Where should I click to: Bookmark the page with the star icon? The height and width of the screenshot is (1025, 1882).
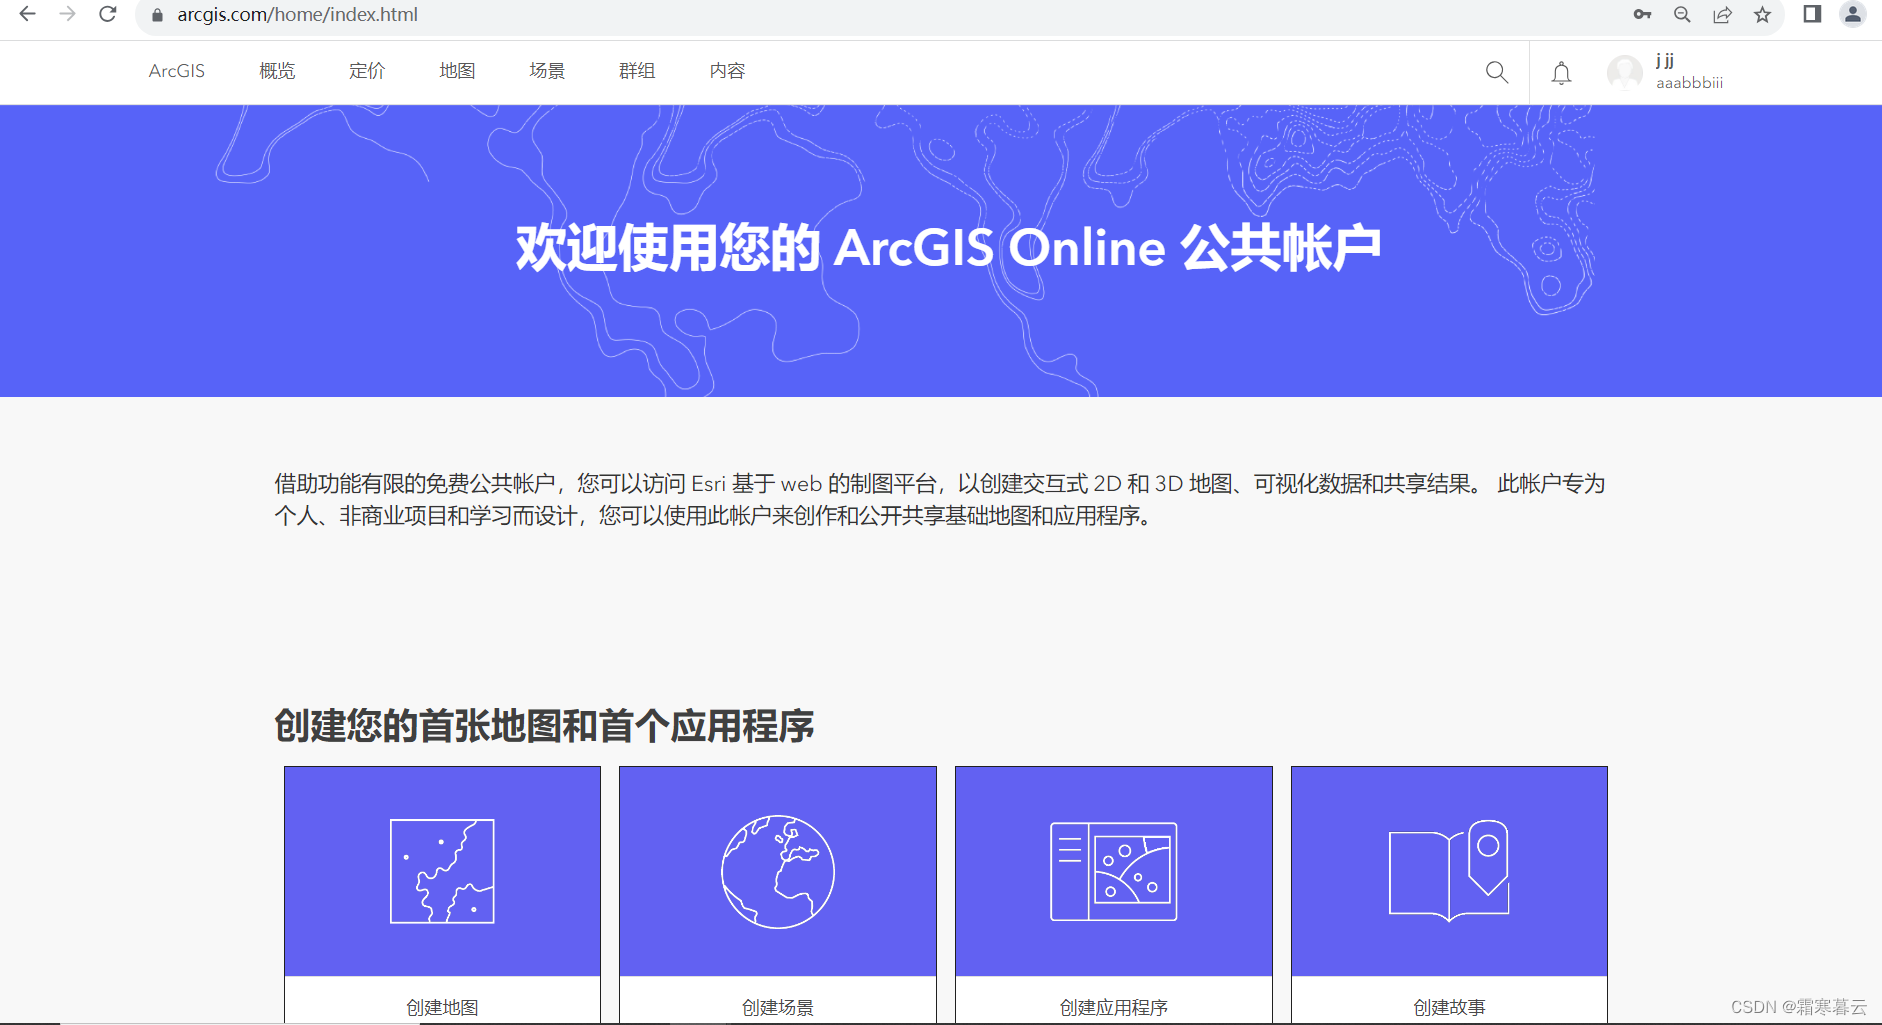pos(1762,15)
